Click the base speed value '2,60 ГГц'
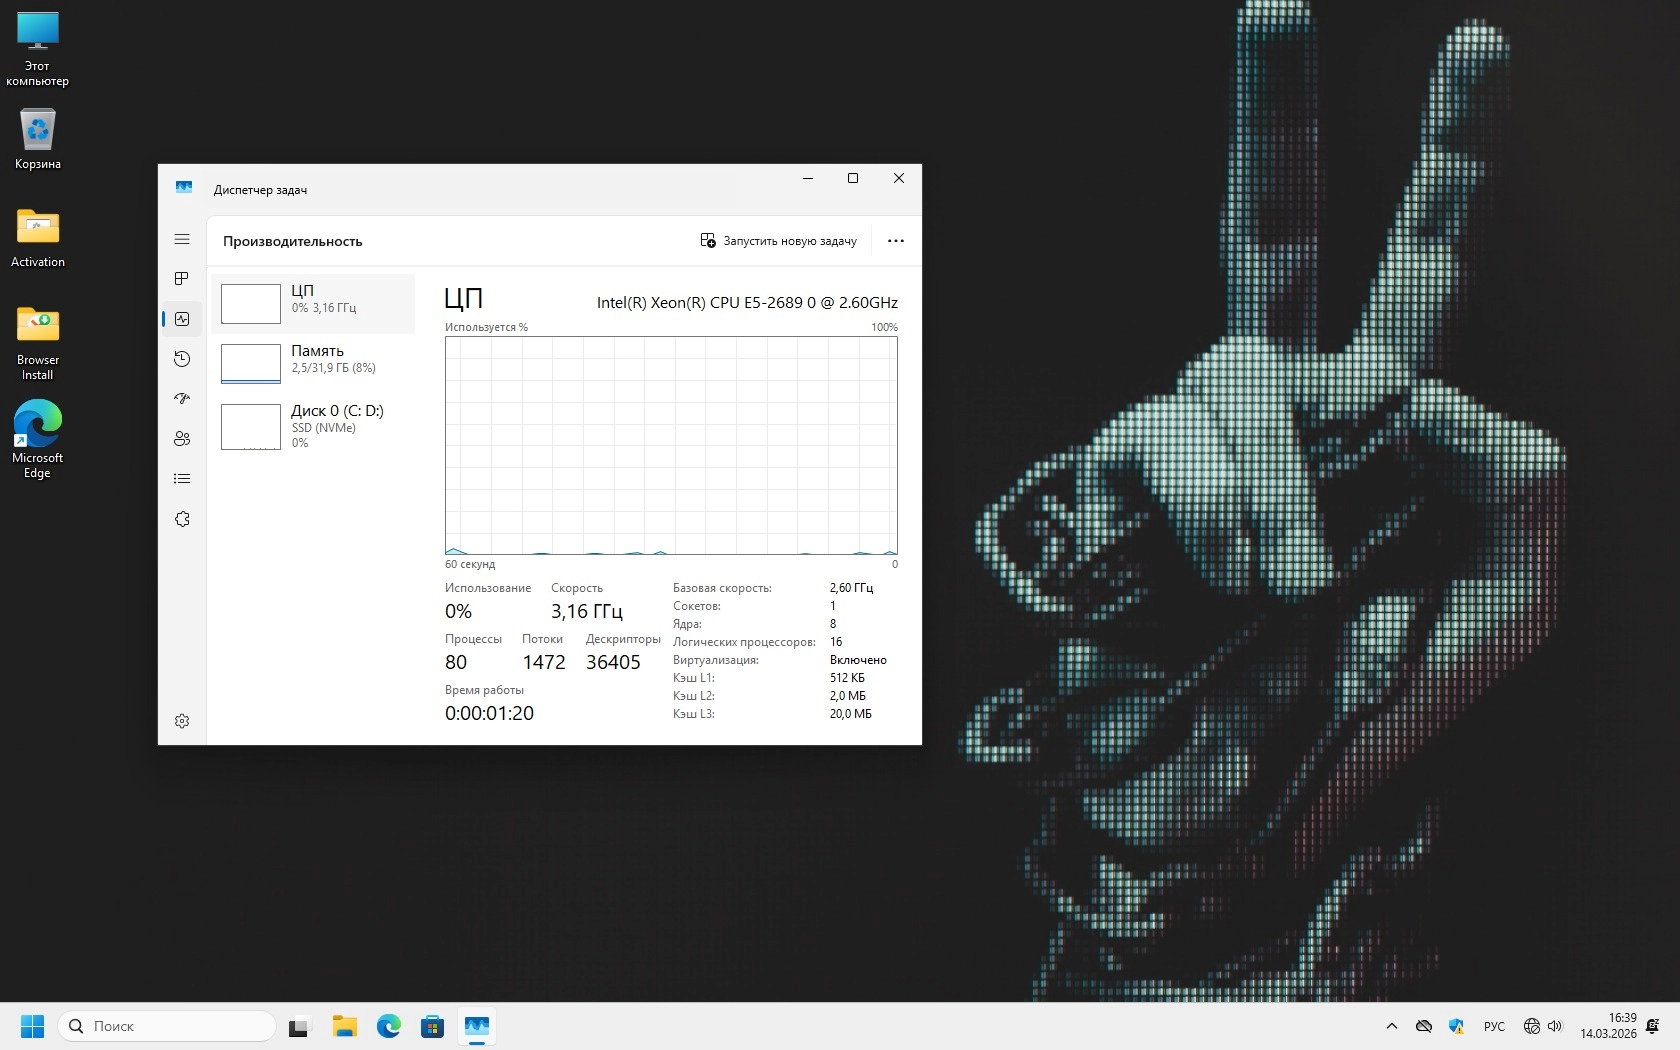Screen dimensions: 1680x1050 pos(852,588)
